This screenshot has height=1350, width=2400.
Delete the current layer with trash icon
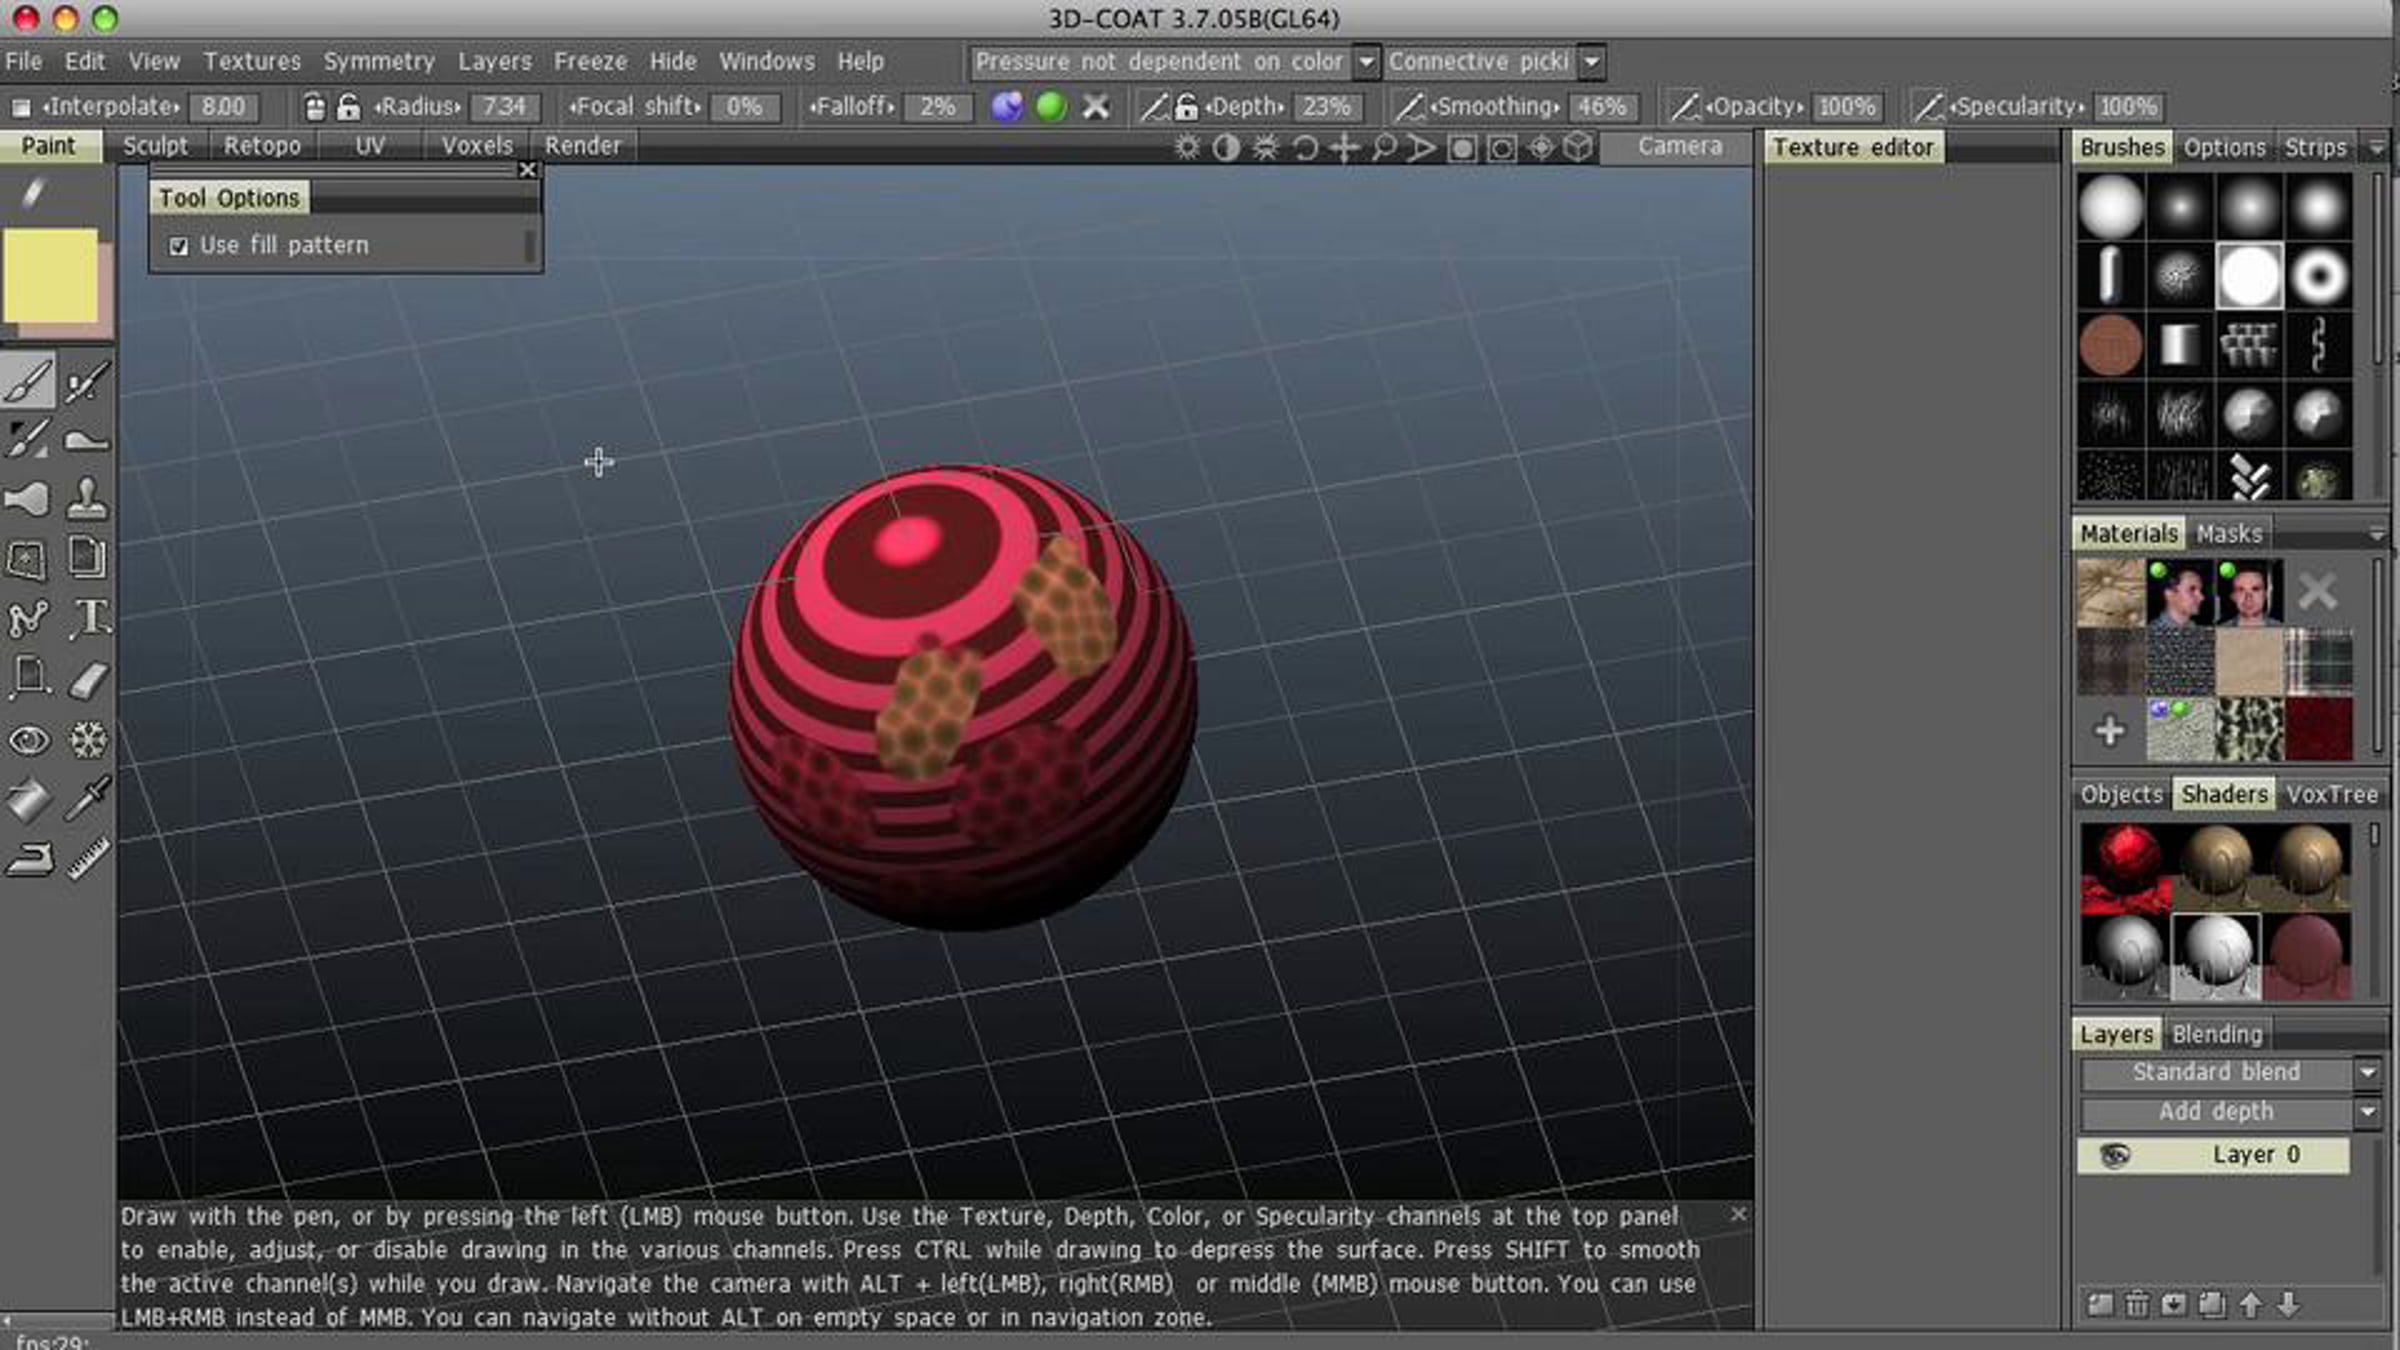tap(2138, 1304)
